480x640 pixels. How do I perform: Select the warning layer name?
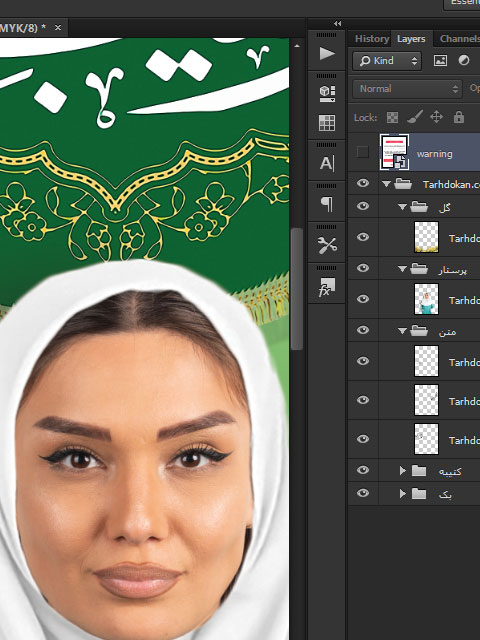click(434, 154)
